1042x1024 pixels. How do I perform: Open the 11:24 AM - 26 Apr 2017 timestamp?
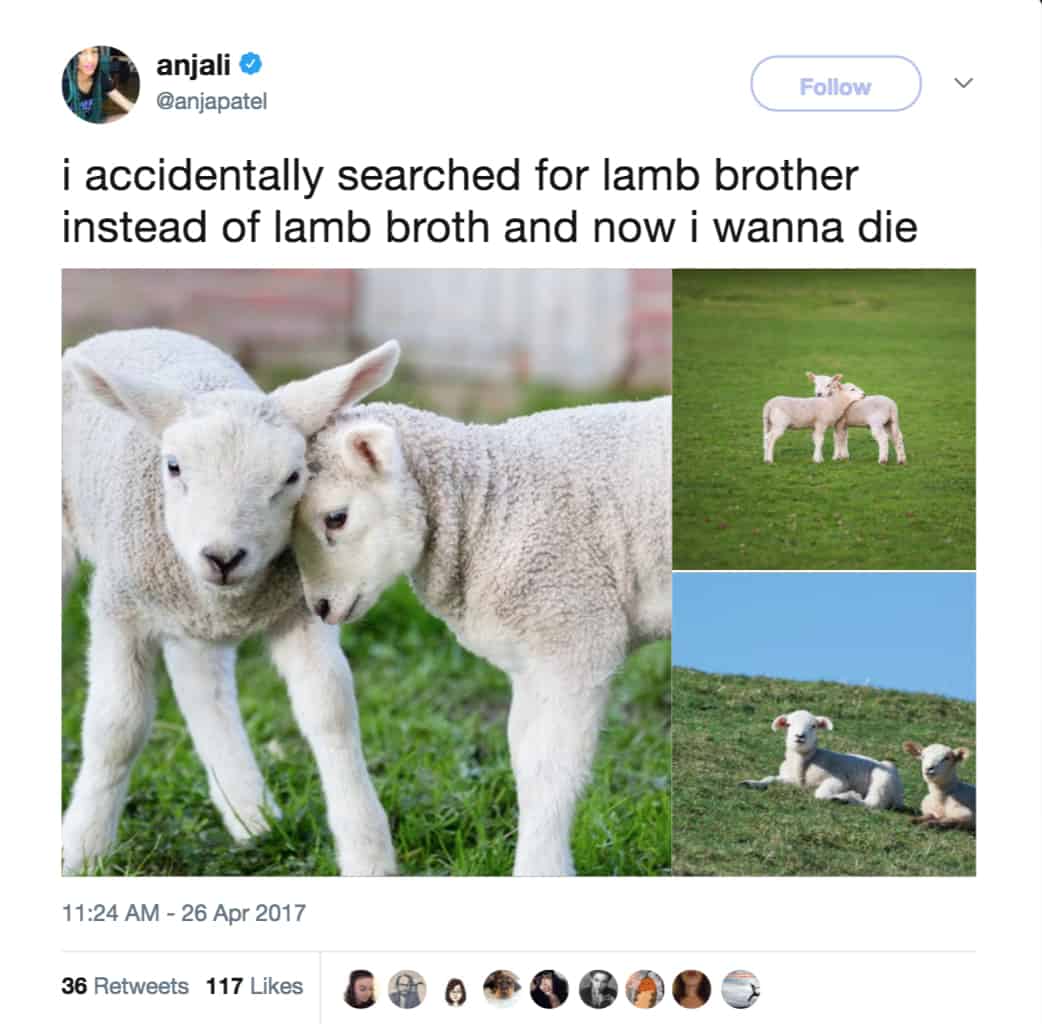coord(183,912)
